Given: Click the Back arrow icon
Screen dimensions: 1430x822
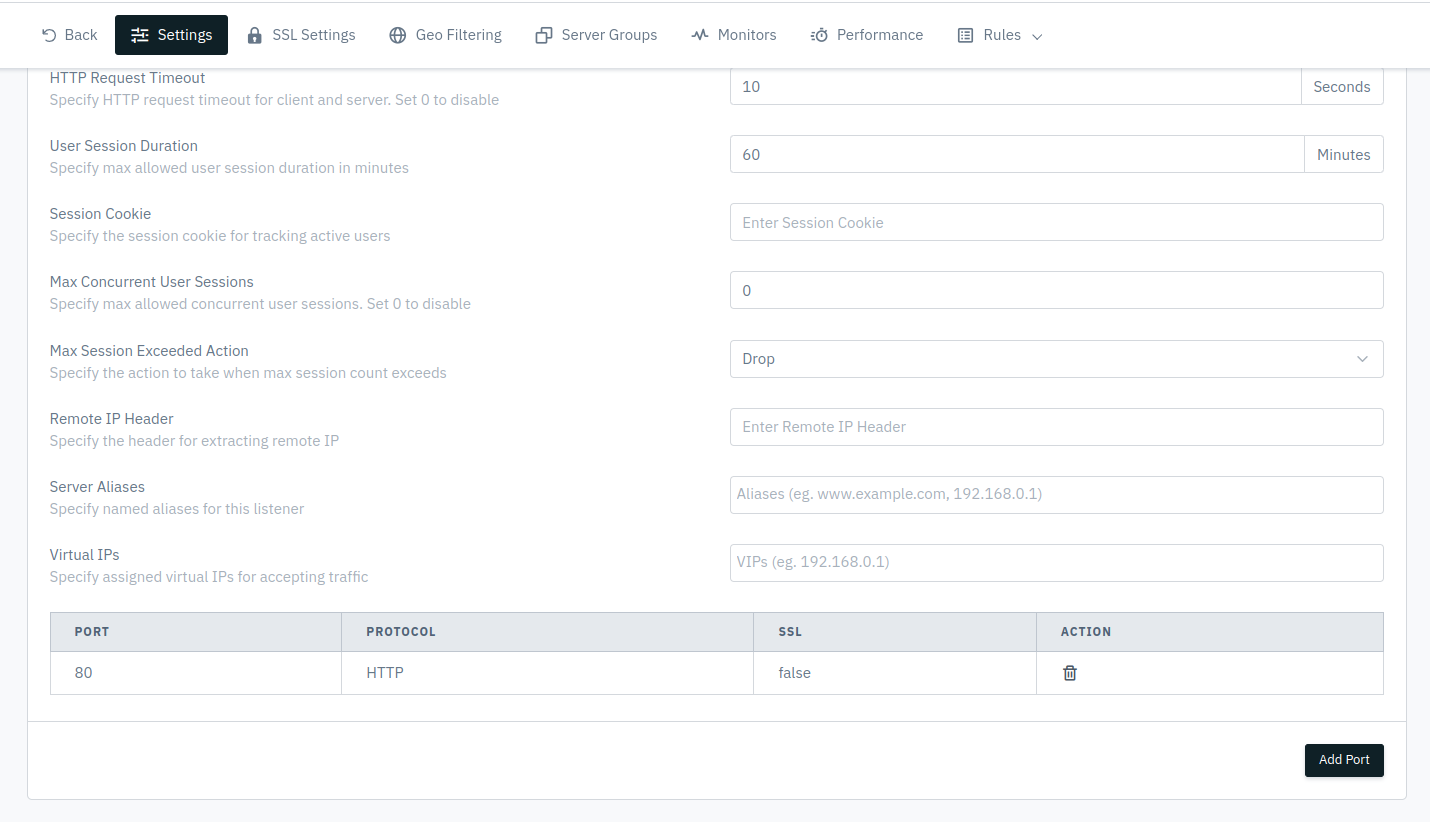Looking at the screenshot, I should click(x=49, y=35).
